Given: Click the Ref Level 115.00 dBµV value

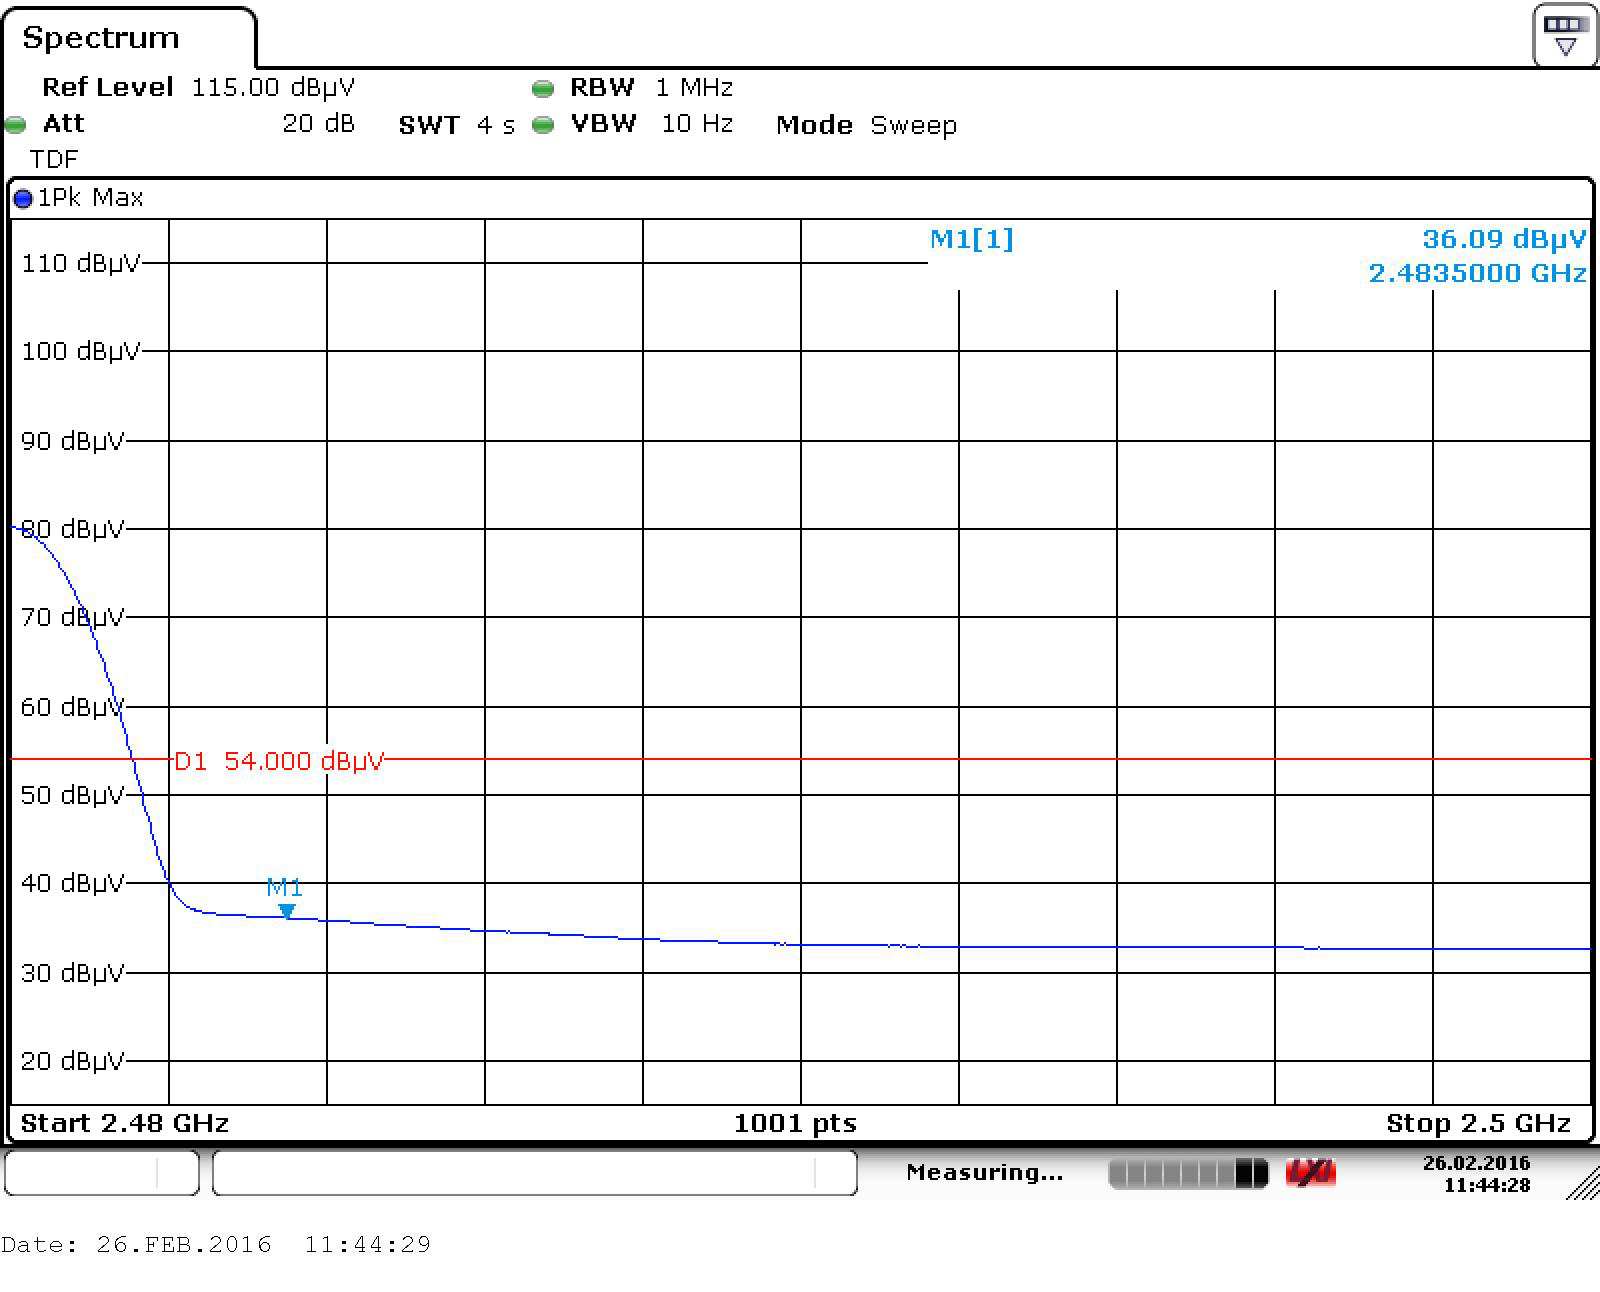Looking at the screenshot, I should [x=273, y=87].
